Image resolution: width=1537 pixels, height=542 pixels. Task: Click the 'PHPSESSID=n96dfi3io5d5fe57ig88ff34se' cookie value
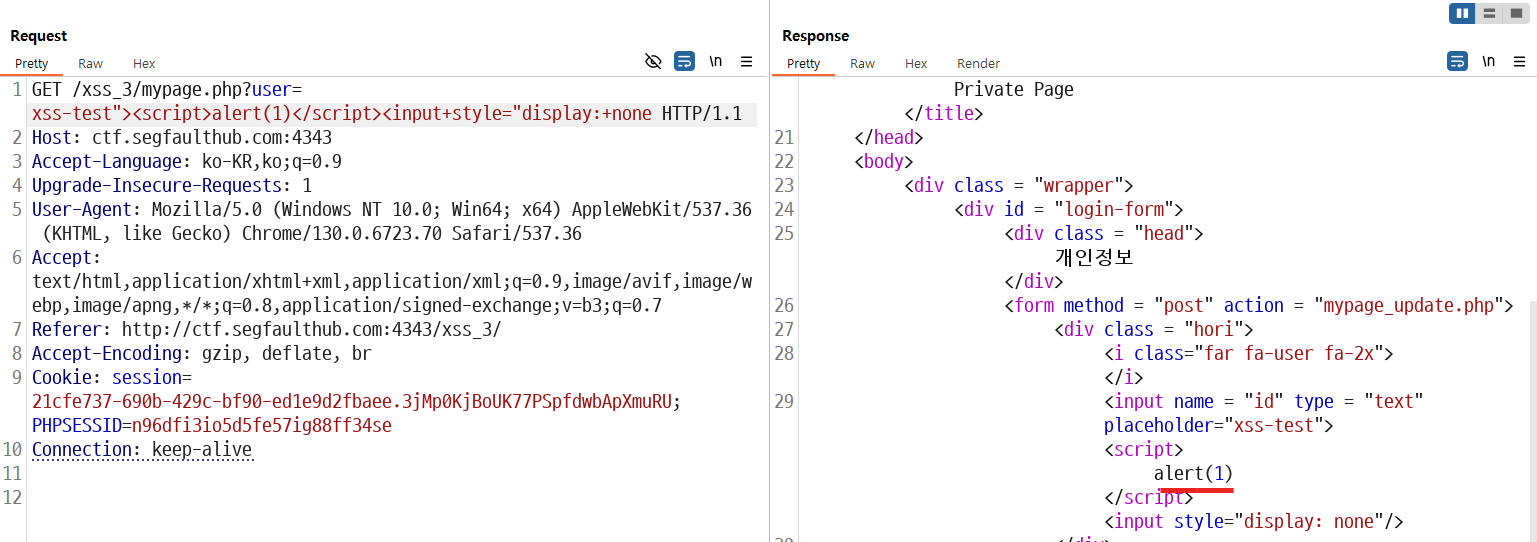coord(212,425)
